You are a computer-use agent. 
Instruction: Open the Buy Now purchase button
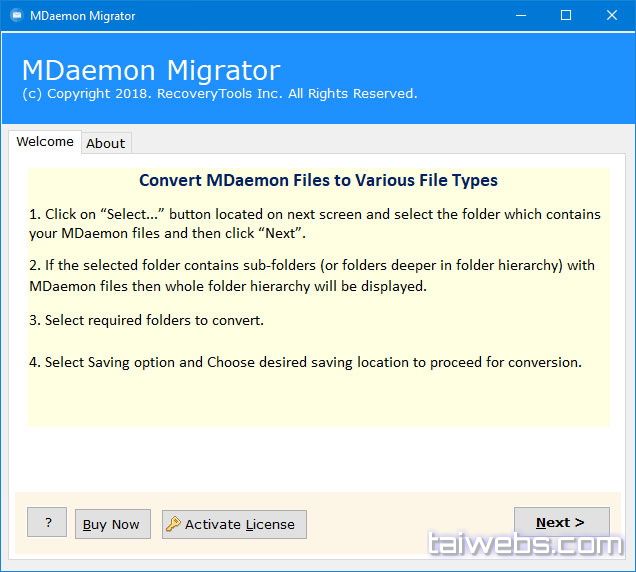(111, 524)
